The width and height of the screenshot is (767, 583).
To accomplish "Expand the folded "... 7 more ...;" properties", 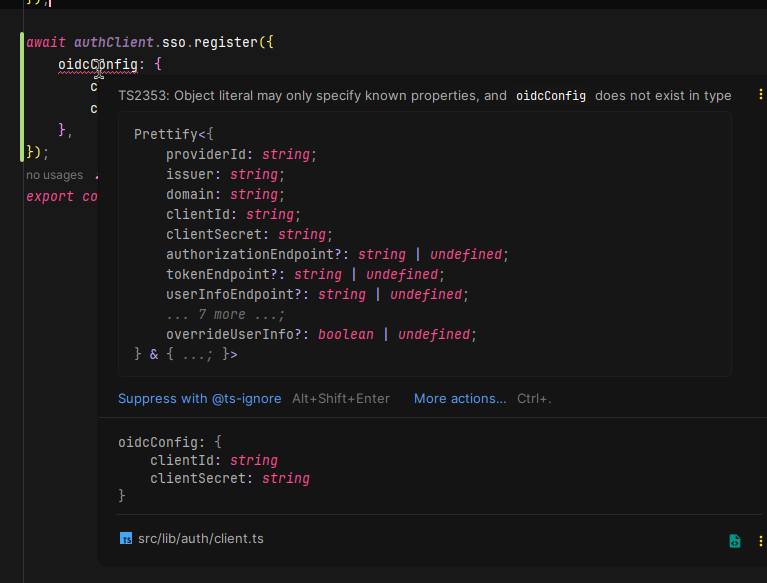I will click(225, 314).
